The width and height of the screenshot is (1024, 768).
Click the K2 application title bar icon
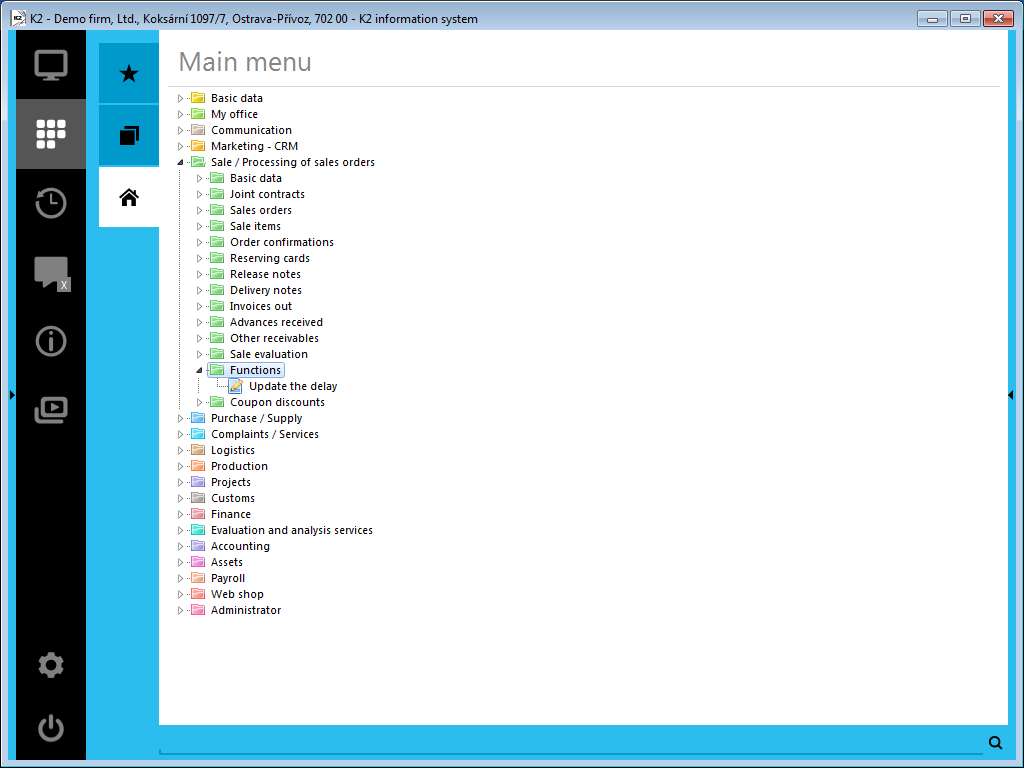(x=18, y=18)
